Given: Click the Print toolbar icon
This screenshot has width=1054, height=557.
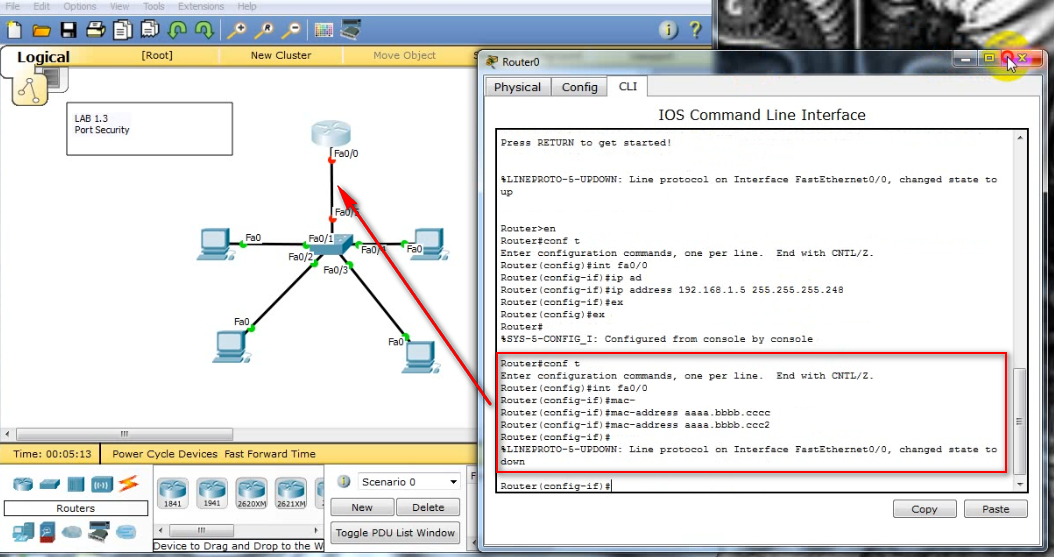Looking at the screenshot, I should [95, 30].
